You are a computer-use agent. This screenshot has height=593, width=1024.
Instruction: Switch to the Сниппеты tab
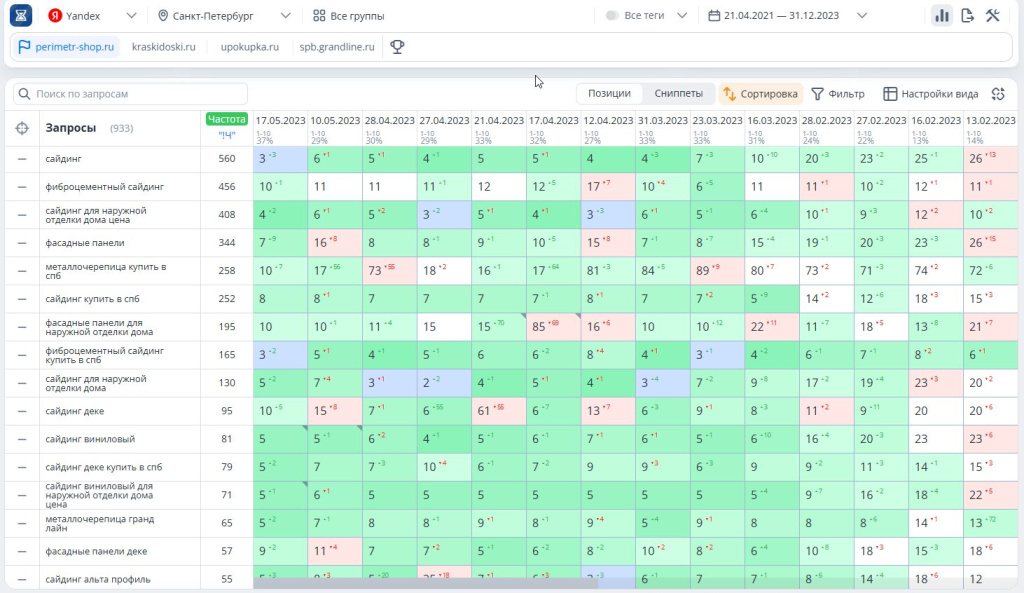[678, 94]
